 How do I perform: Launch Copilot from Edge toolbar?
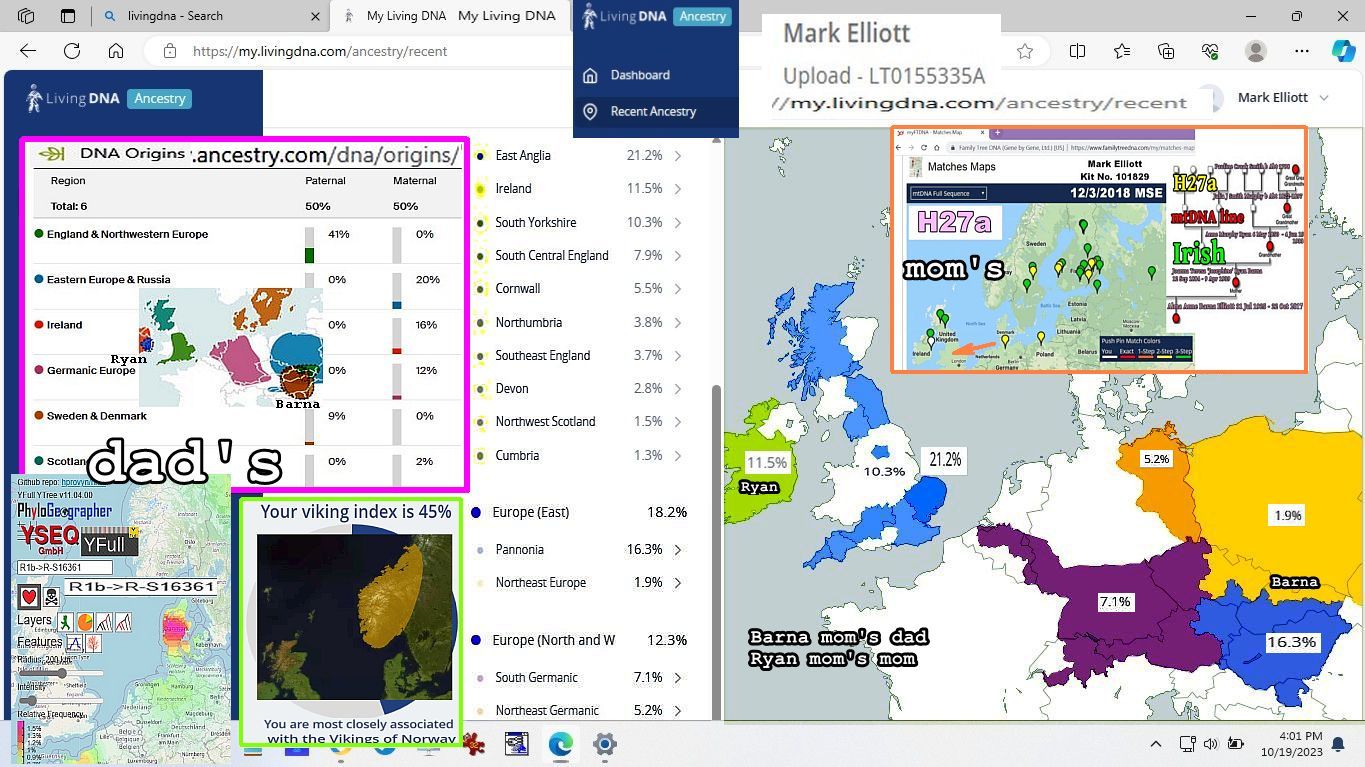point(1343,51)
